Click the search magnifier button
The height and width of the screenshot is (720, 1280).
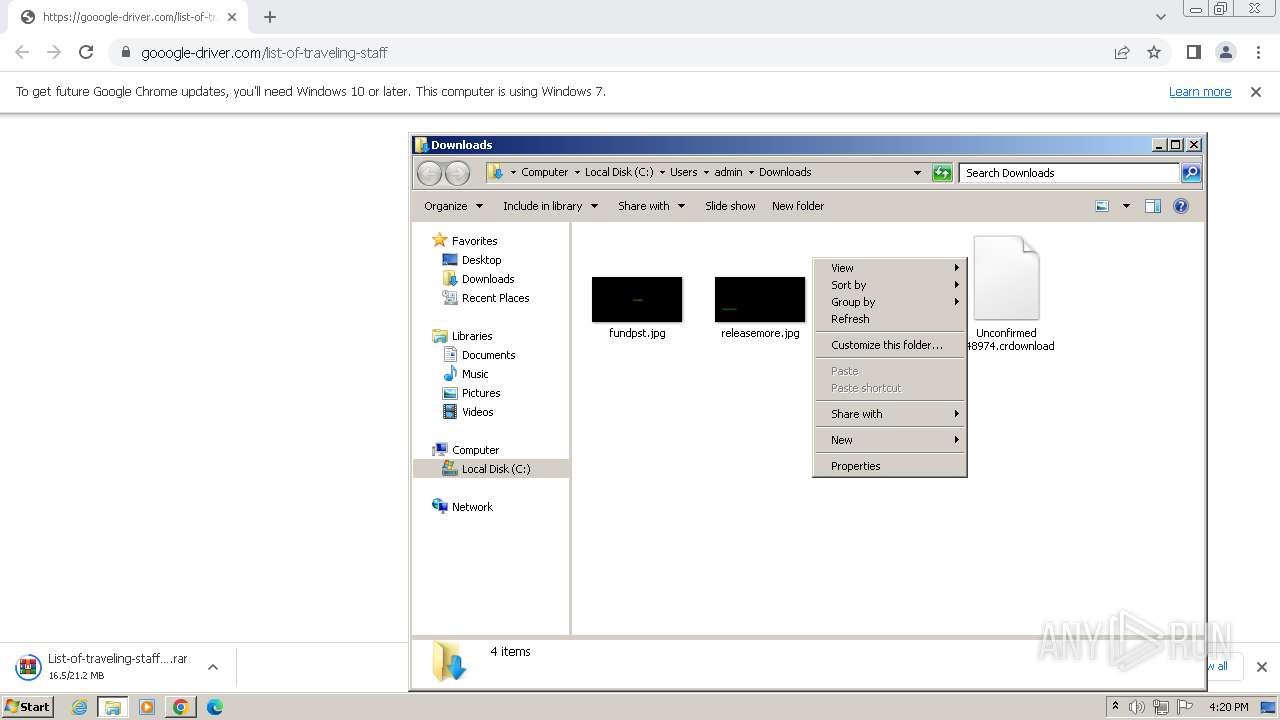coord(1190,173)
